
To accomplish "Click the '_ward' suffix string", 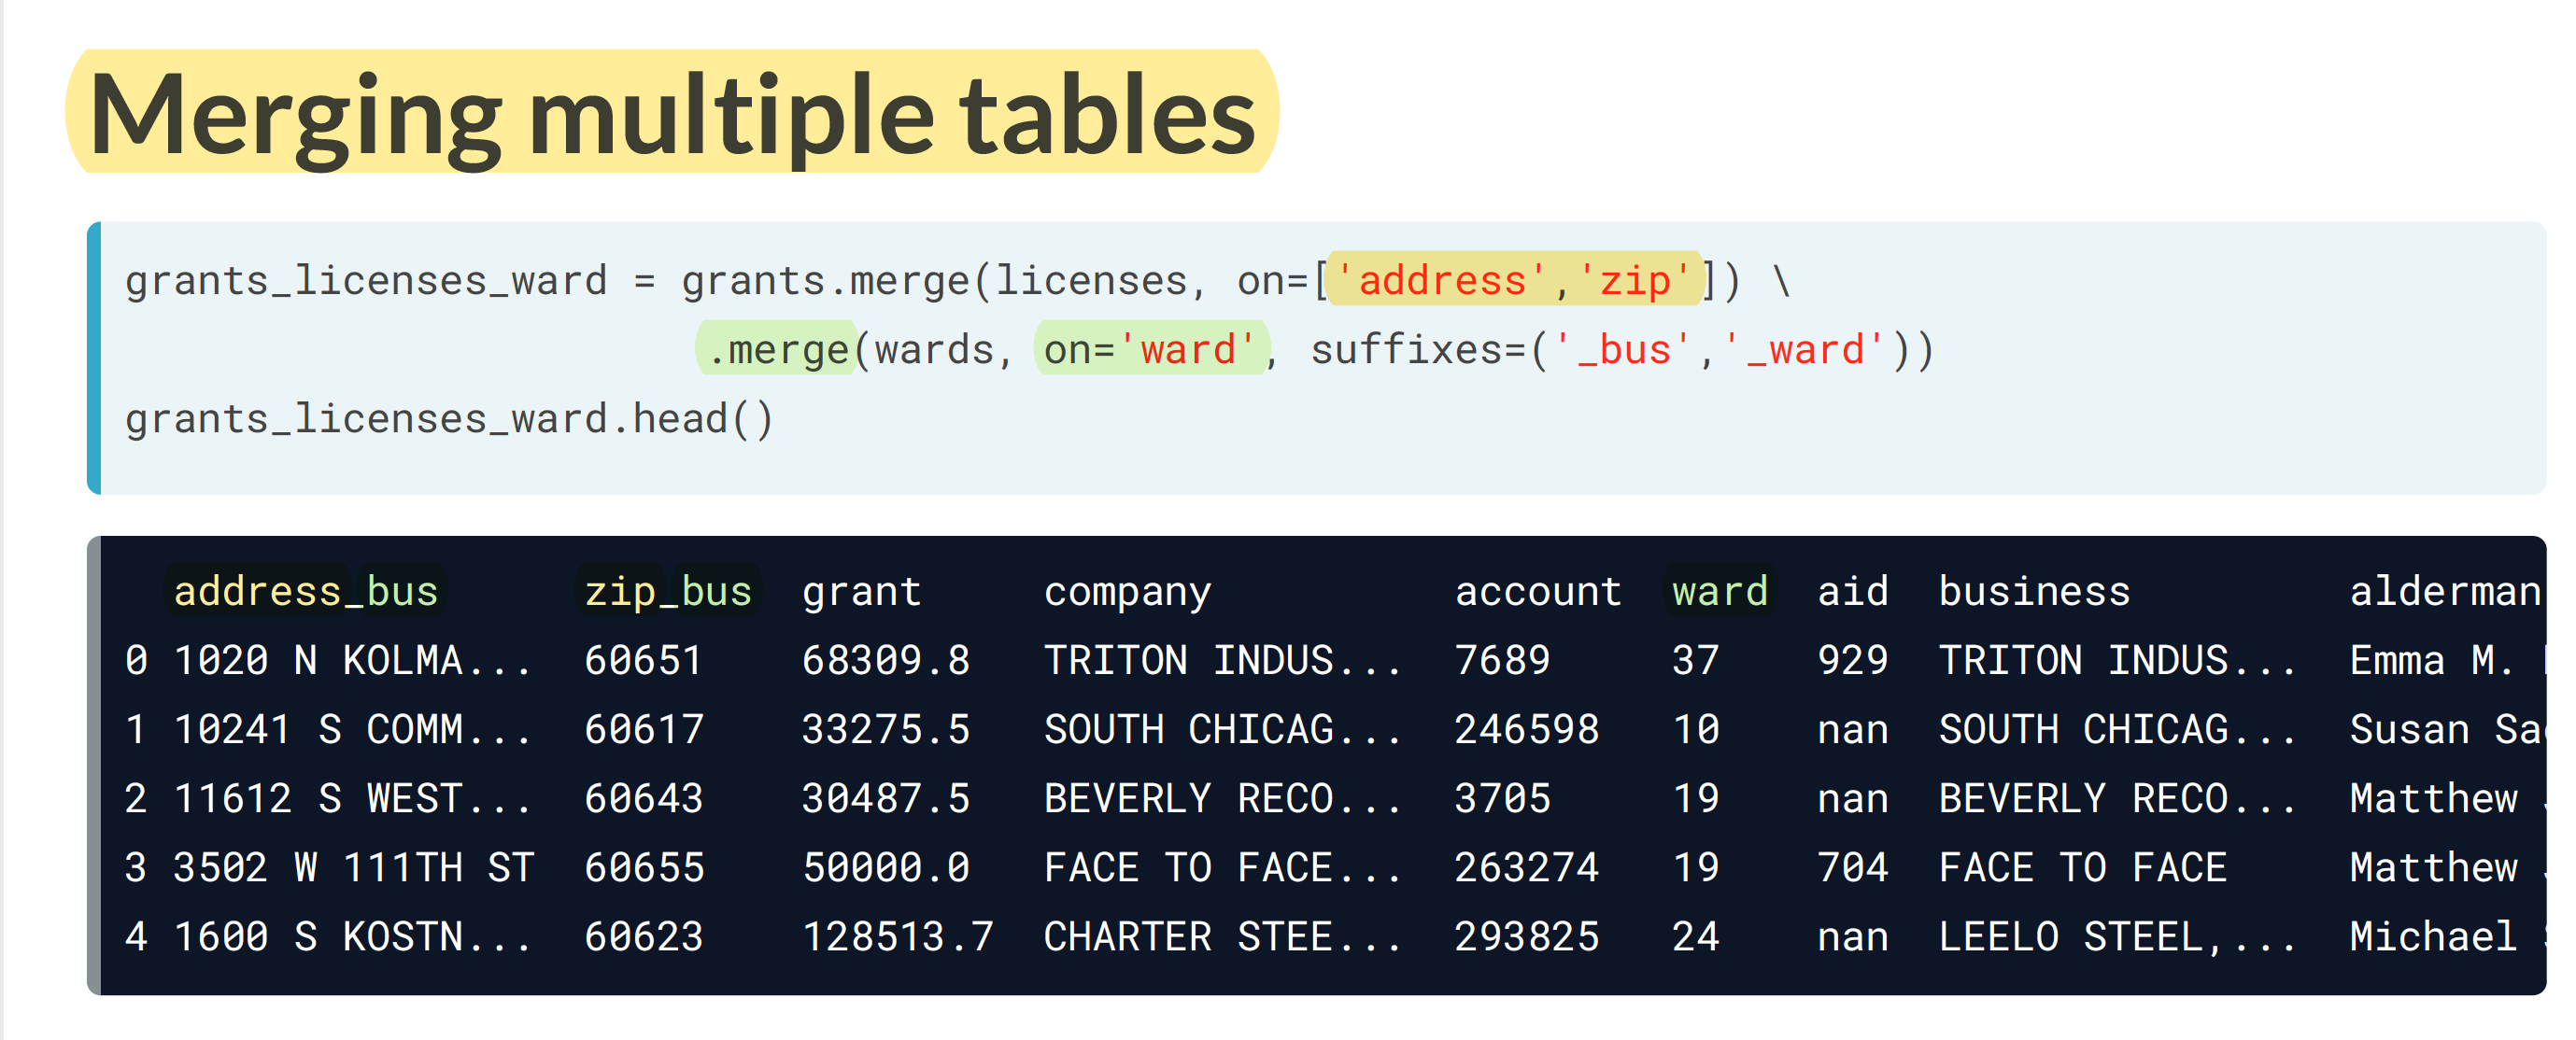I will 1804,350.
